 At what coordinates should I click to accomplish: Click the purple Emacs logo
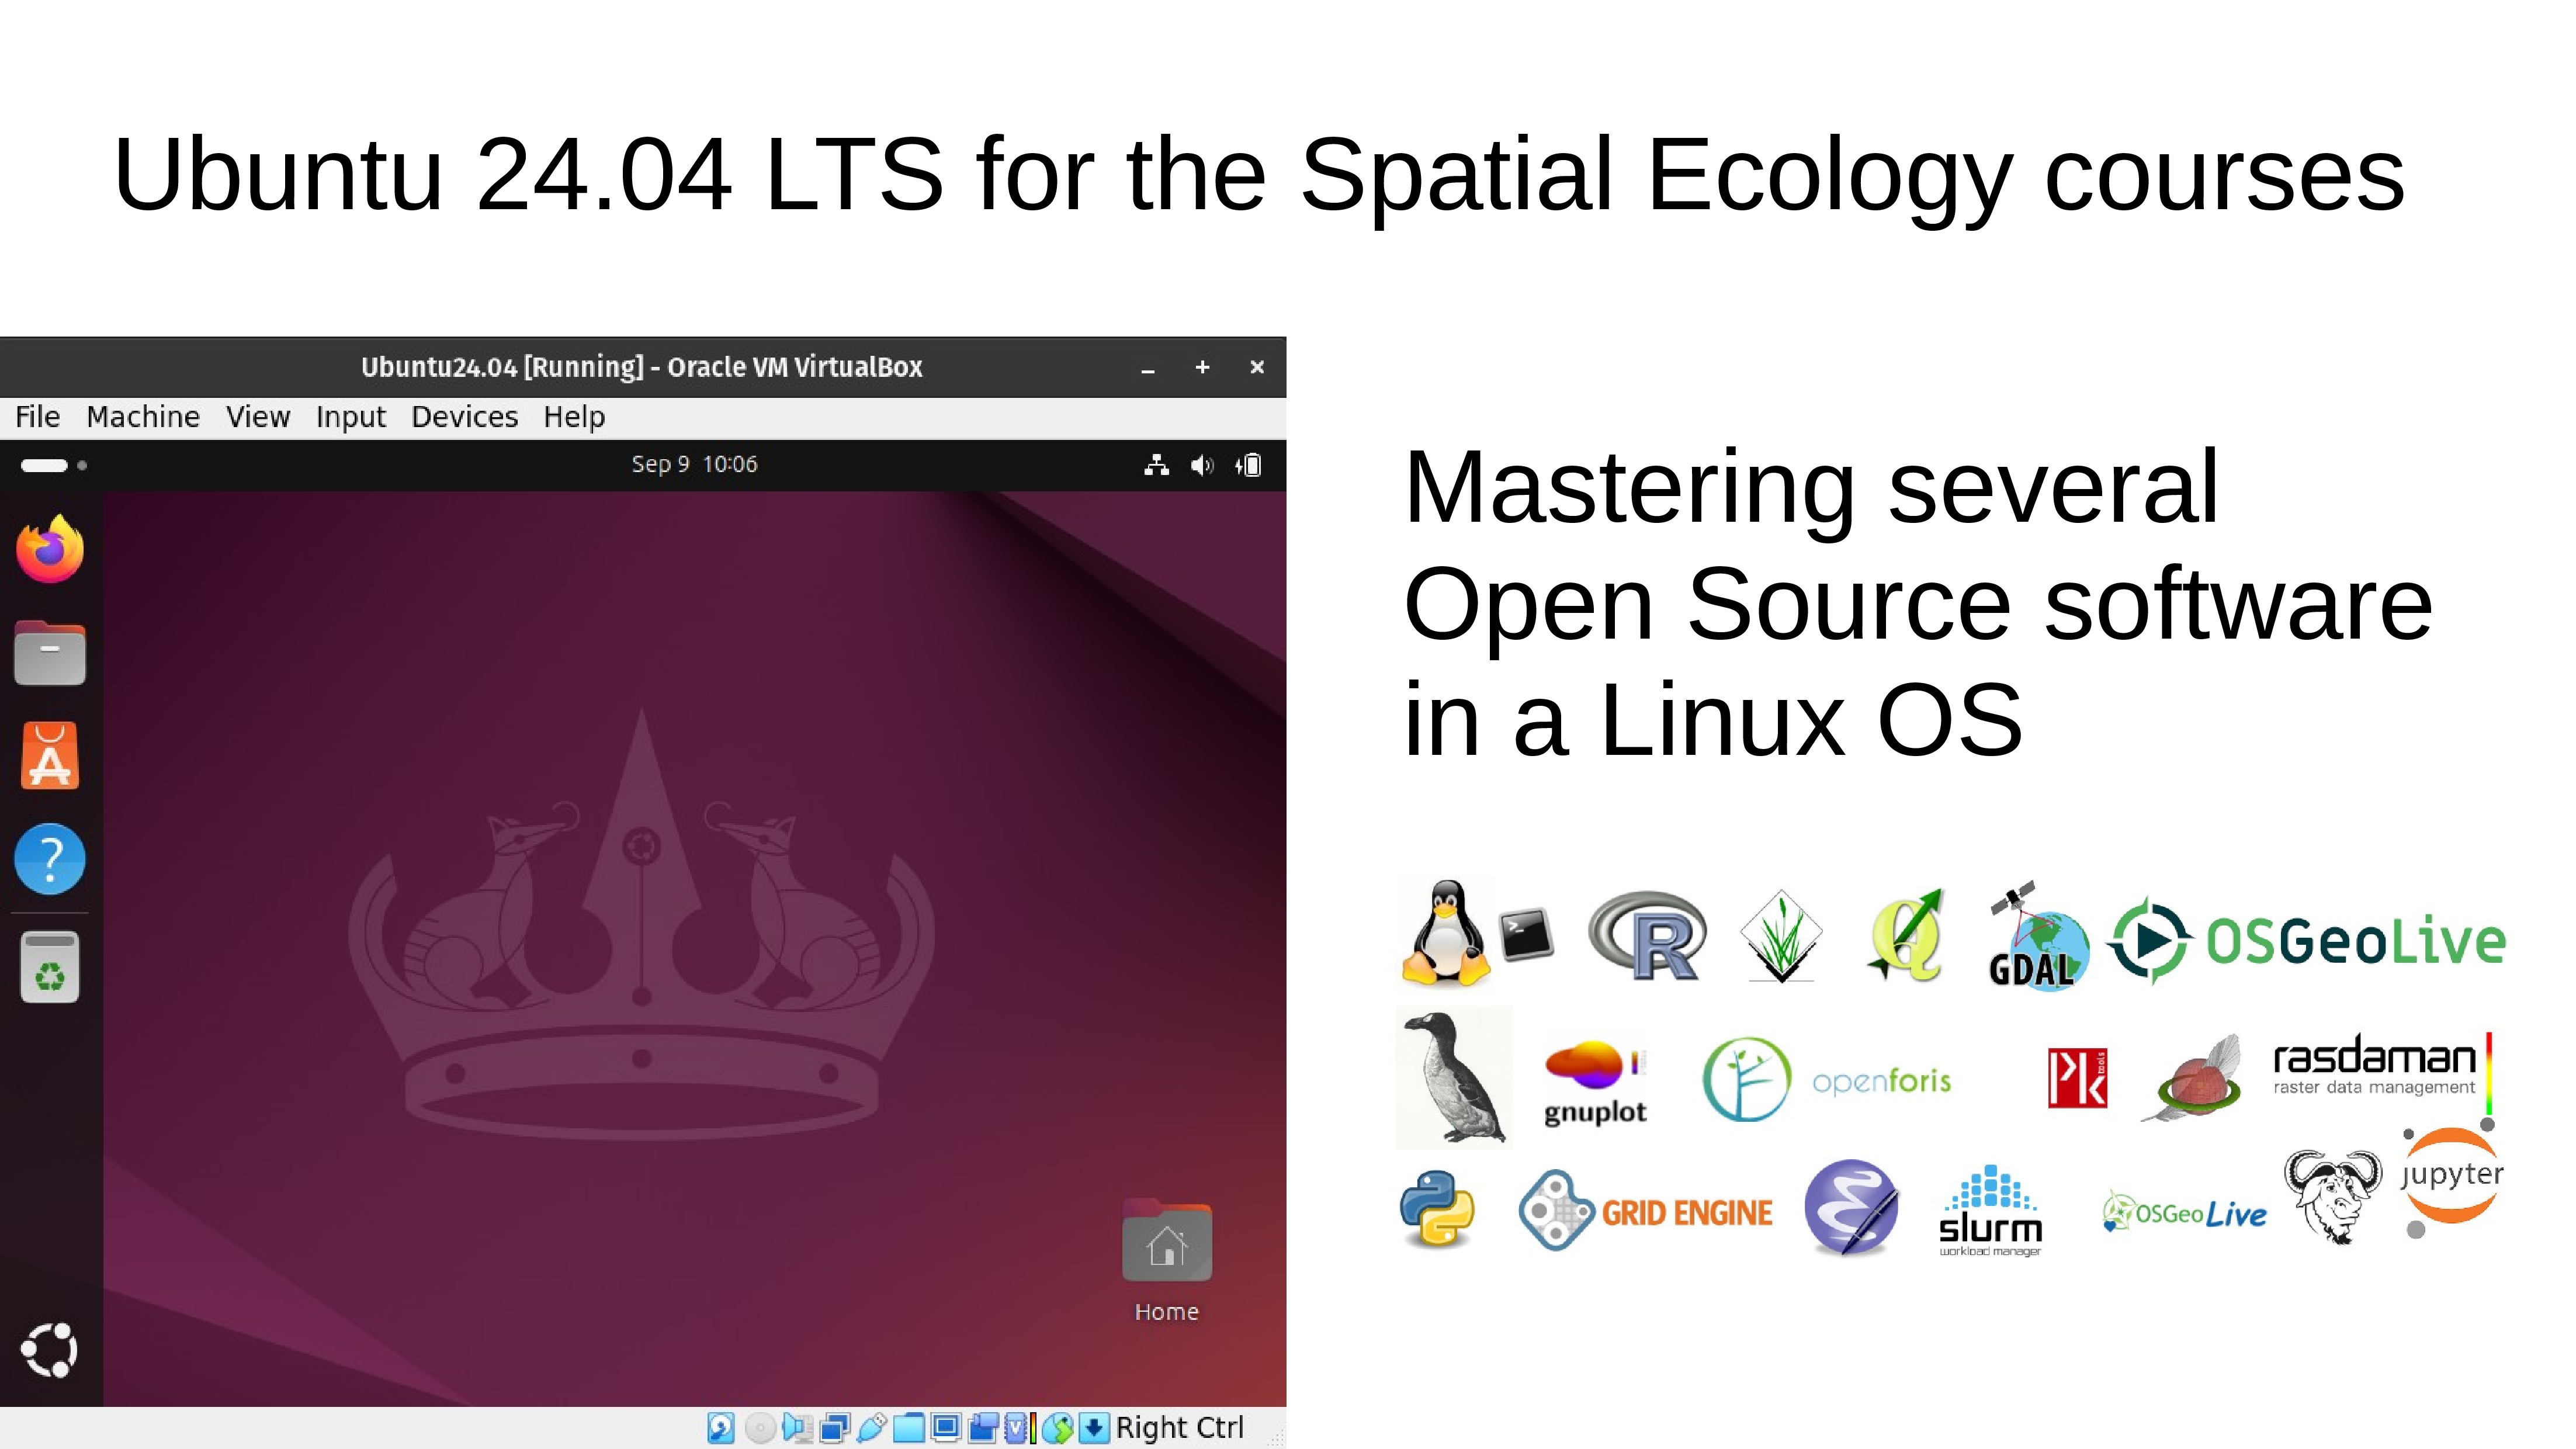(1851, 1208)
